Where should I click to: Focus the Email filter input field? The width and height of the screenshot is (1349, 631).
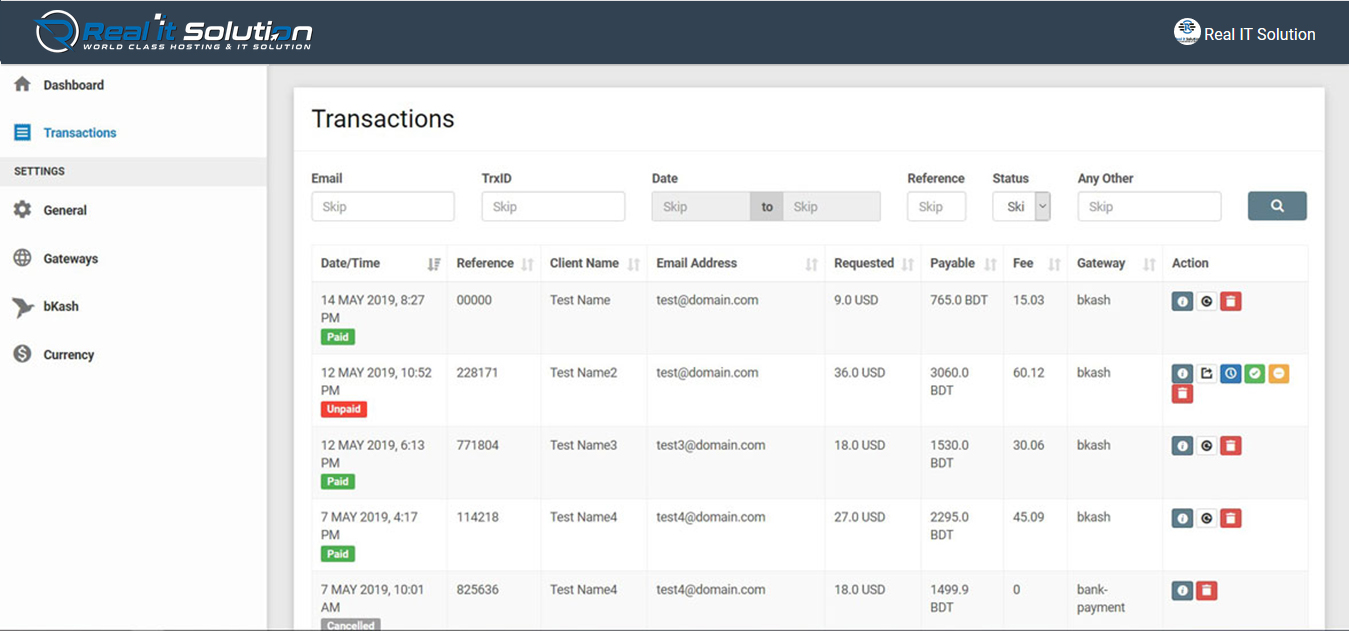tap(383, 207)
